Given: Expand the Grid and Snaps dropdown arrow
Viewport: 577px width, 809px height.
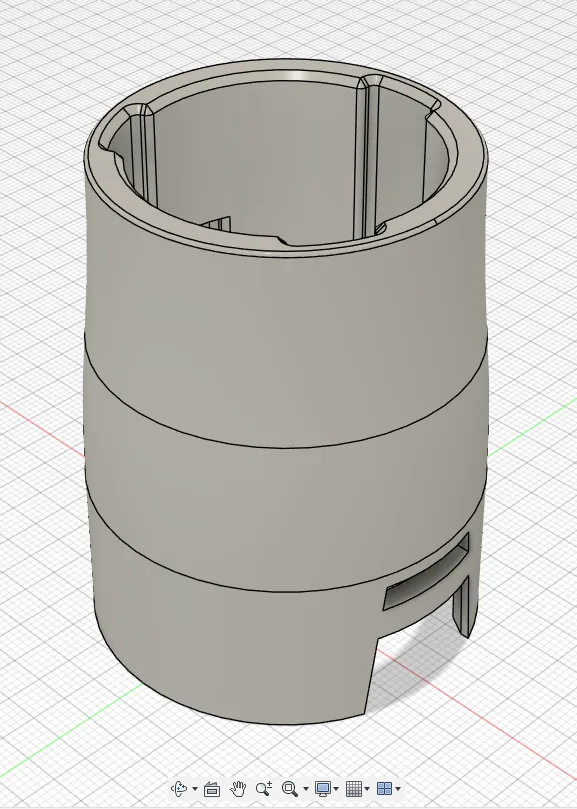Looking at the screenshot, I should (367, 789).
